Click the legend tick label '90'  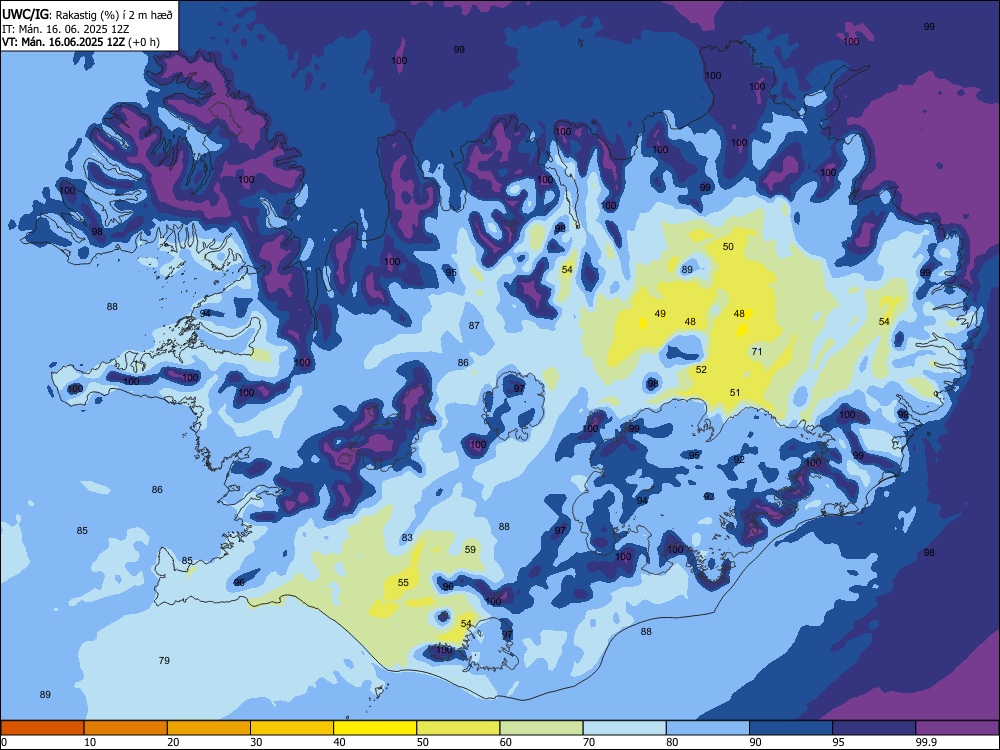pyautogui.click(x=755, y=742)
